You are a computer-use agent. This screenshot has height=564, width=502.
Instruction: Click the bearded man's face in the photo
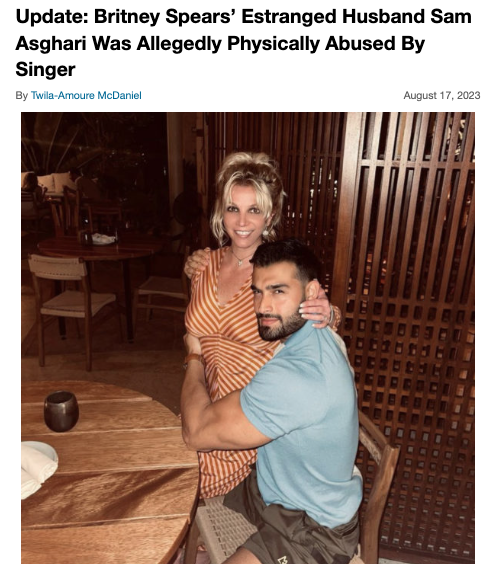coord(277,308)
